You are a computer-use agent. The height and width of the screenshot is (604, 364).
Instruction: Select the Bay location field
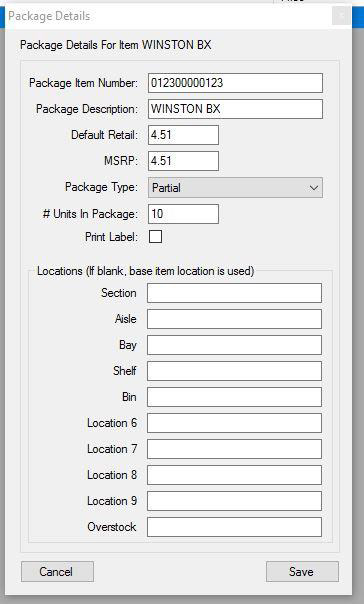coord(234,345)
